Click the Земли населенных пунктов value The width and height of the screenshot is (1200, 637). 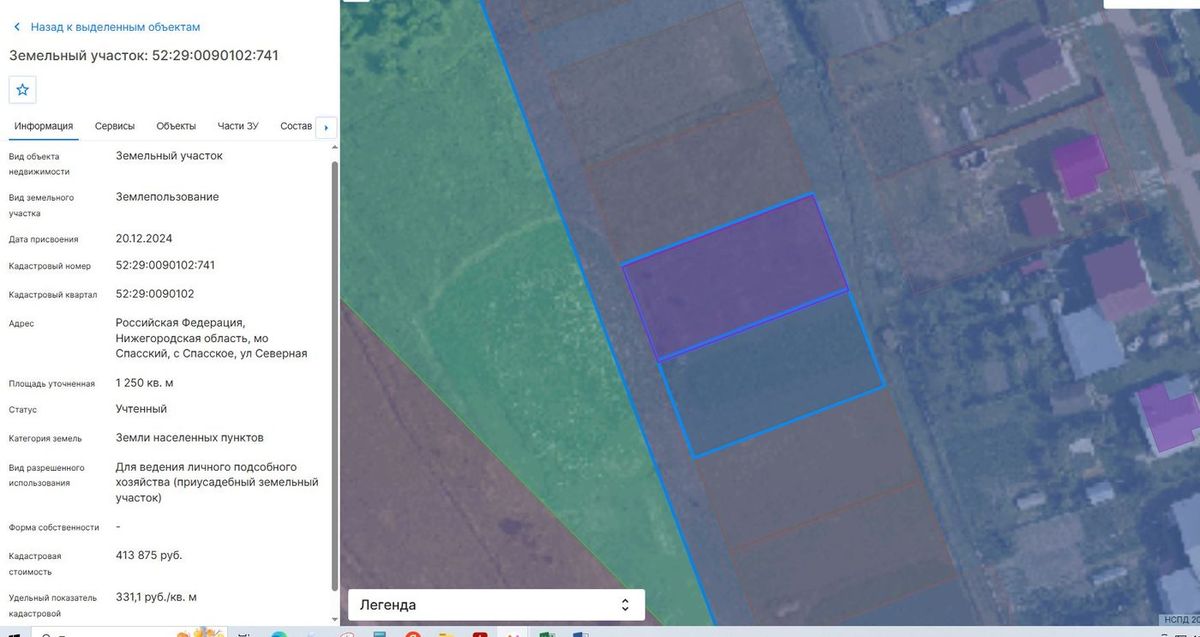click(x=190, y=438)
